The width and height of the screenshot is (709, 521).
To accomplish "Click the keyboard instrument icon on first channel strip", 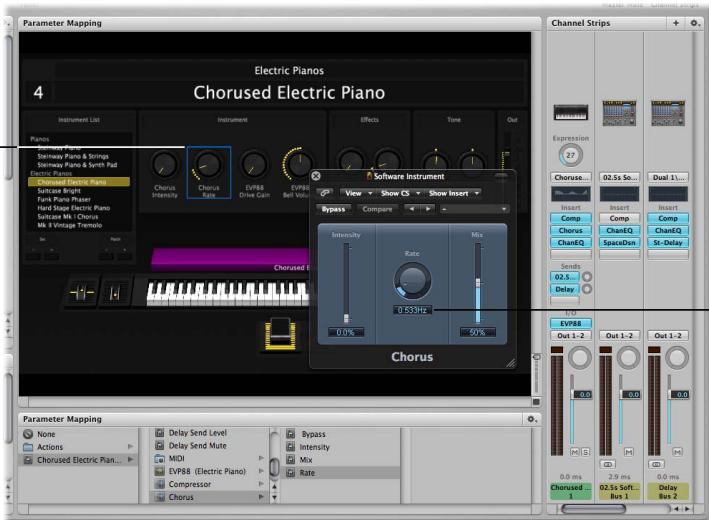I will click(x=571, y=112).
